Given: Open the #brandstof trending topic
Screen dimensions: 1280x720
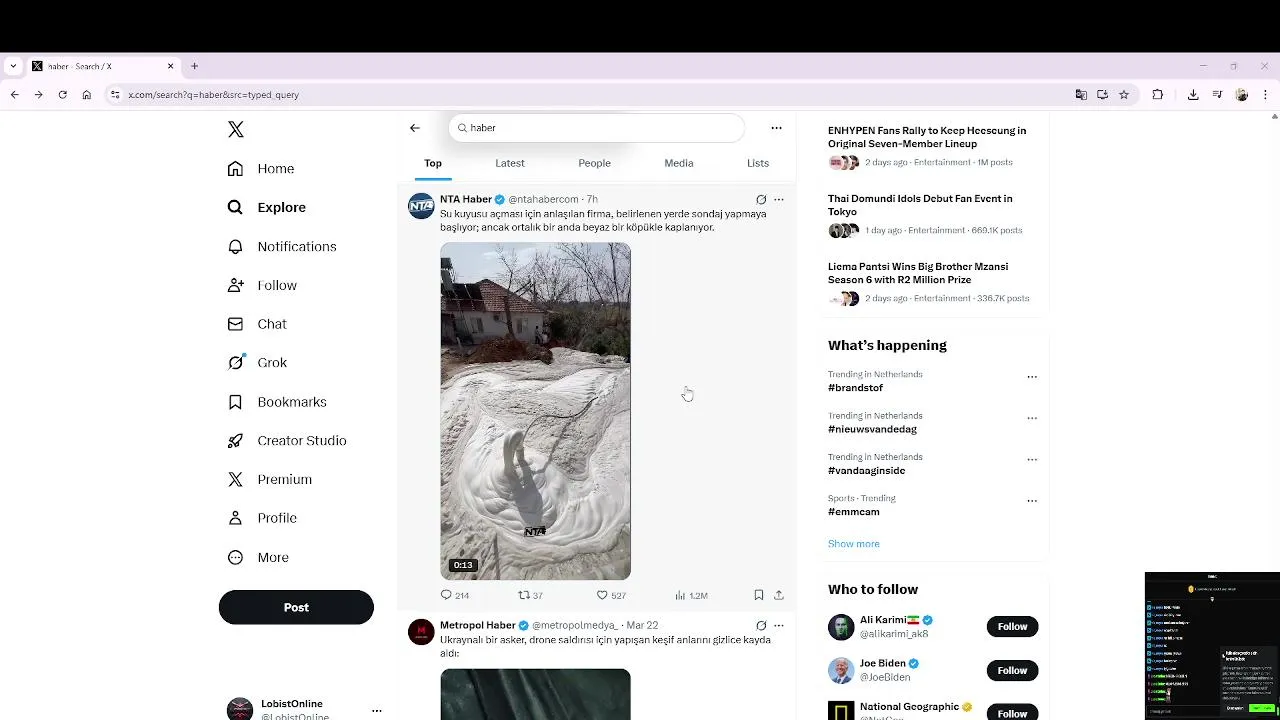Looking at the screenshot, I should (856, 388).
